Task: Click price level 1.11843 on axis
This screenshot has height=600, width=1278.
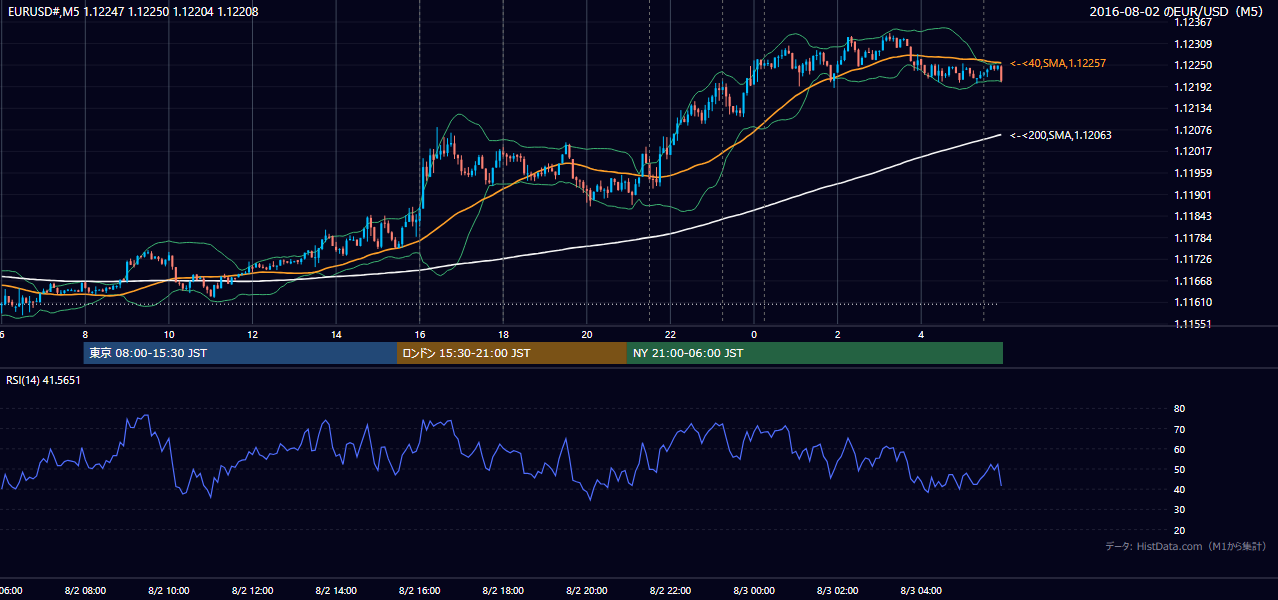Action: 1192,216
